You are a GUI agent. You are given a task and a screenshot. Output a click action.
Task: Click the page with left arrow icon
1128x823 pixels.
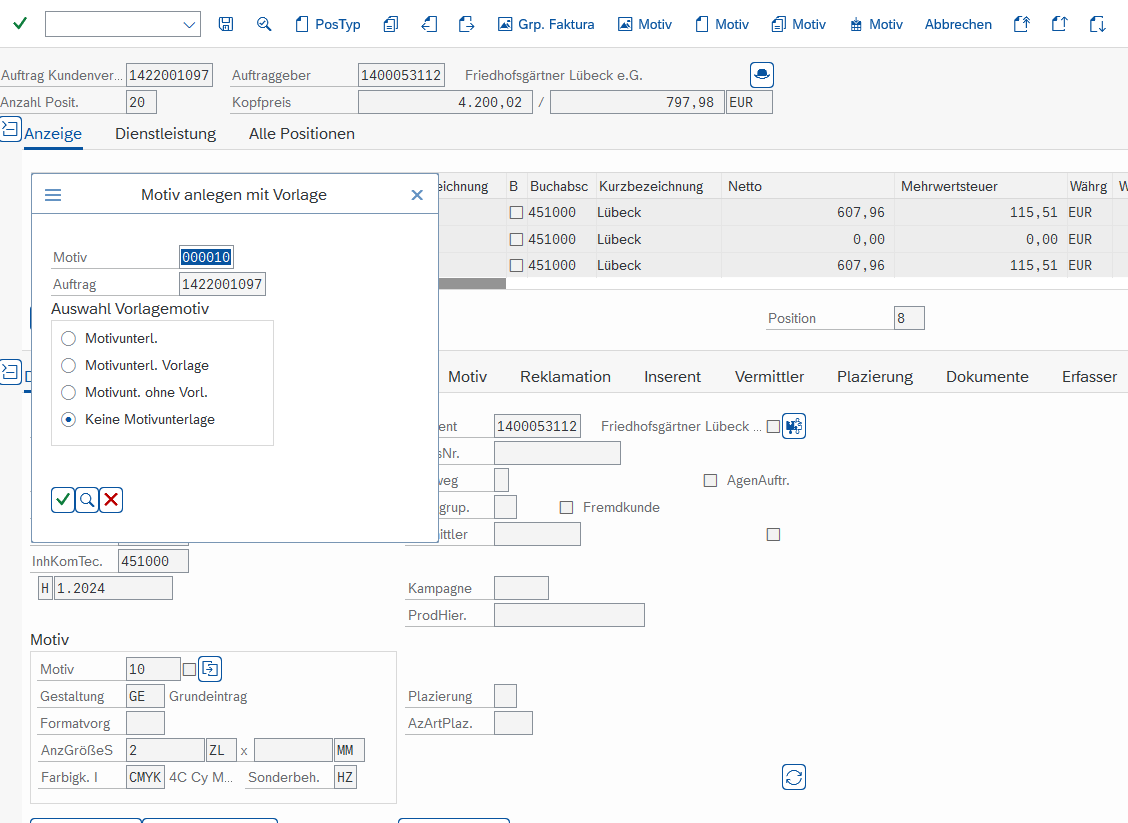coord(429,24)
